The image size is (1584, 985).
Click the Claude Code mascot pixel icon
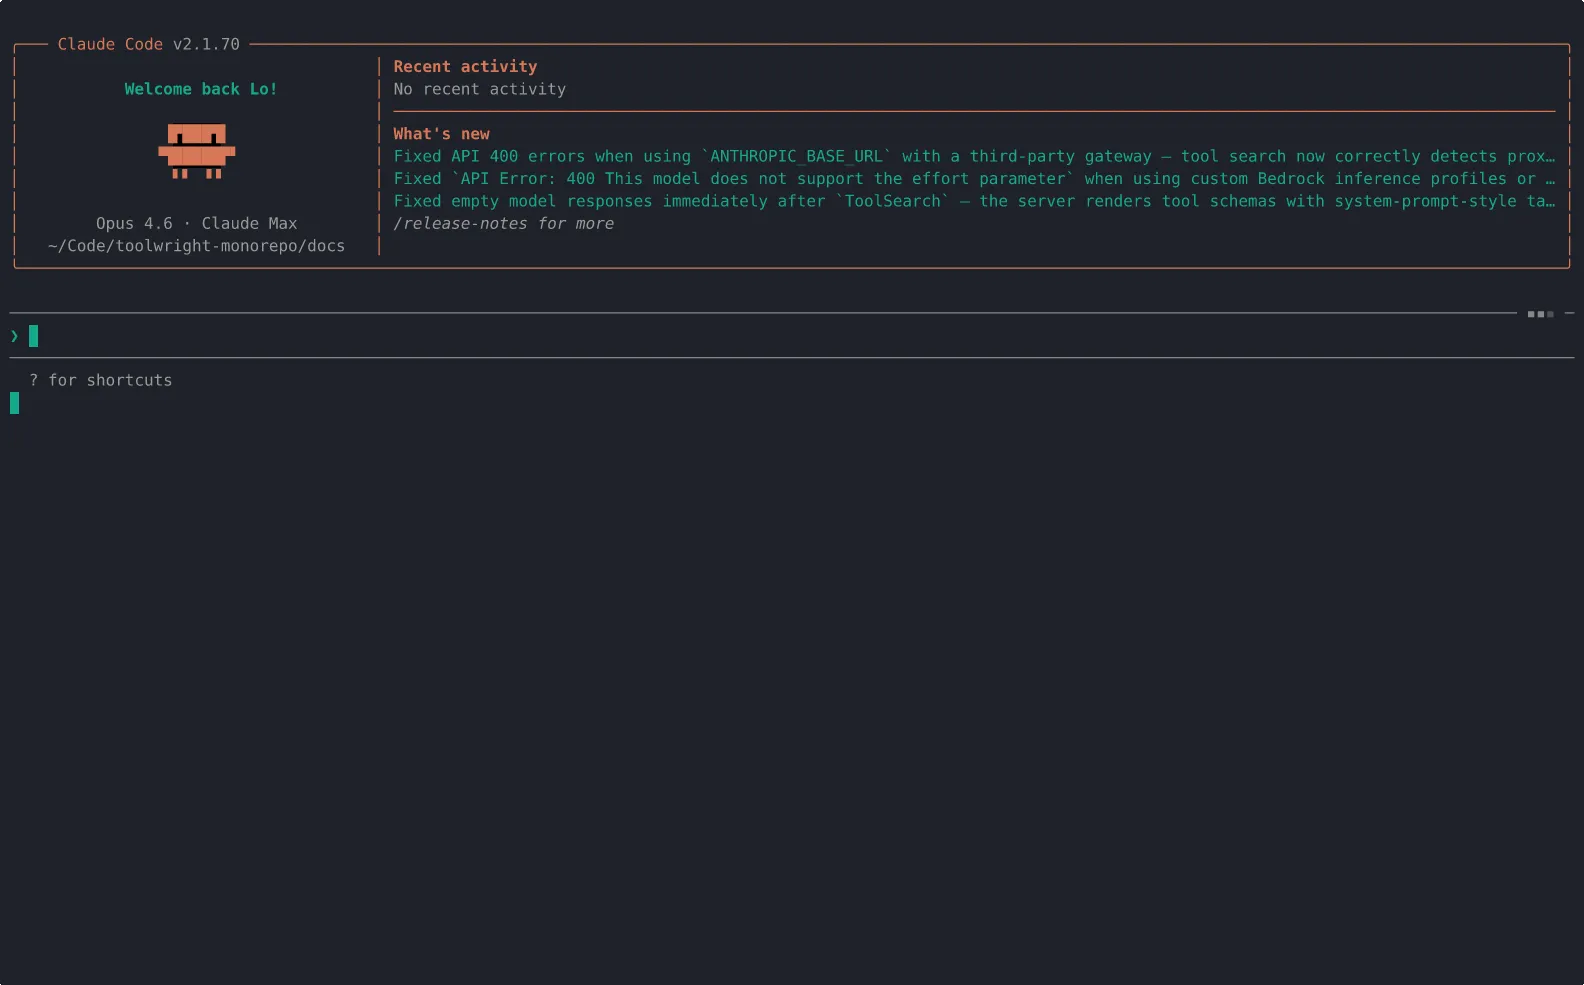tap(197, 151)
